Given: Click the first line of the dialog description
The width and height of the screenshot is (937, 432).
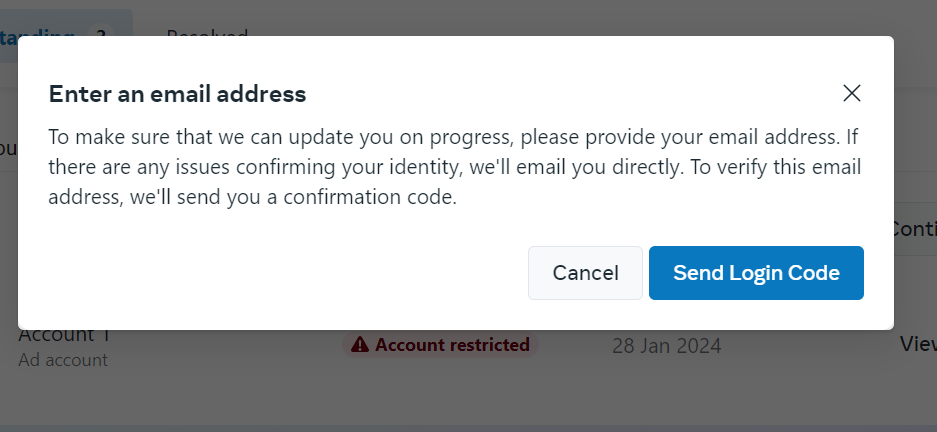Looking at the screenshot, I should click(x=453, y=137).
